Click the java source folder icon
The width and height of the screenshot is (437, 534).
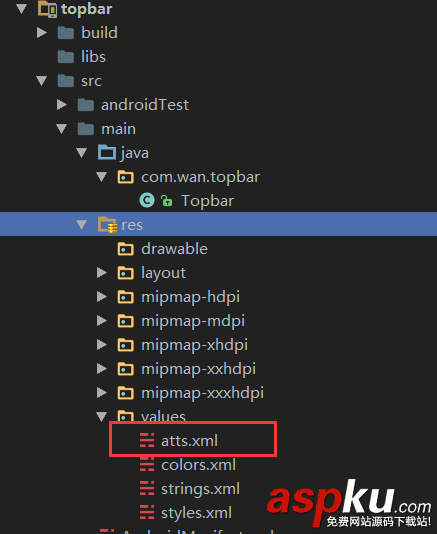[107, 153]
